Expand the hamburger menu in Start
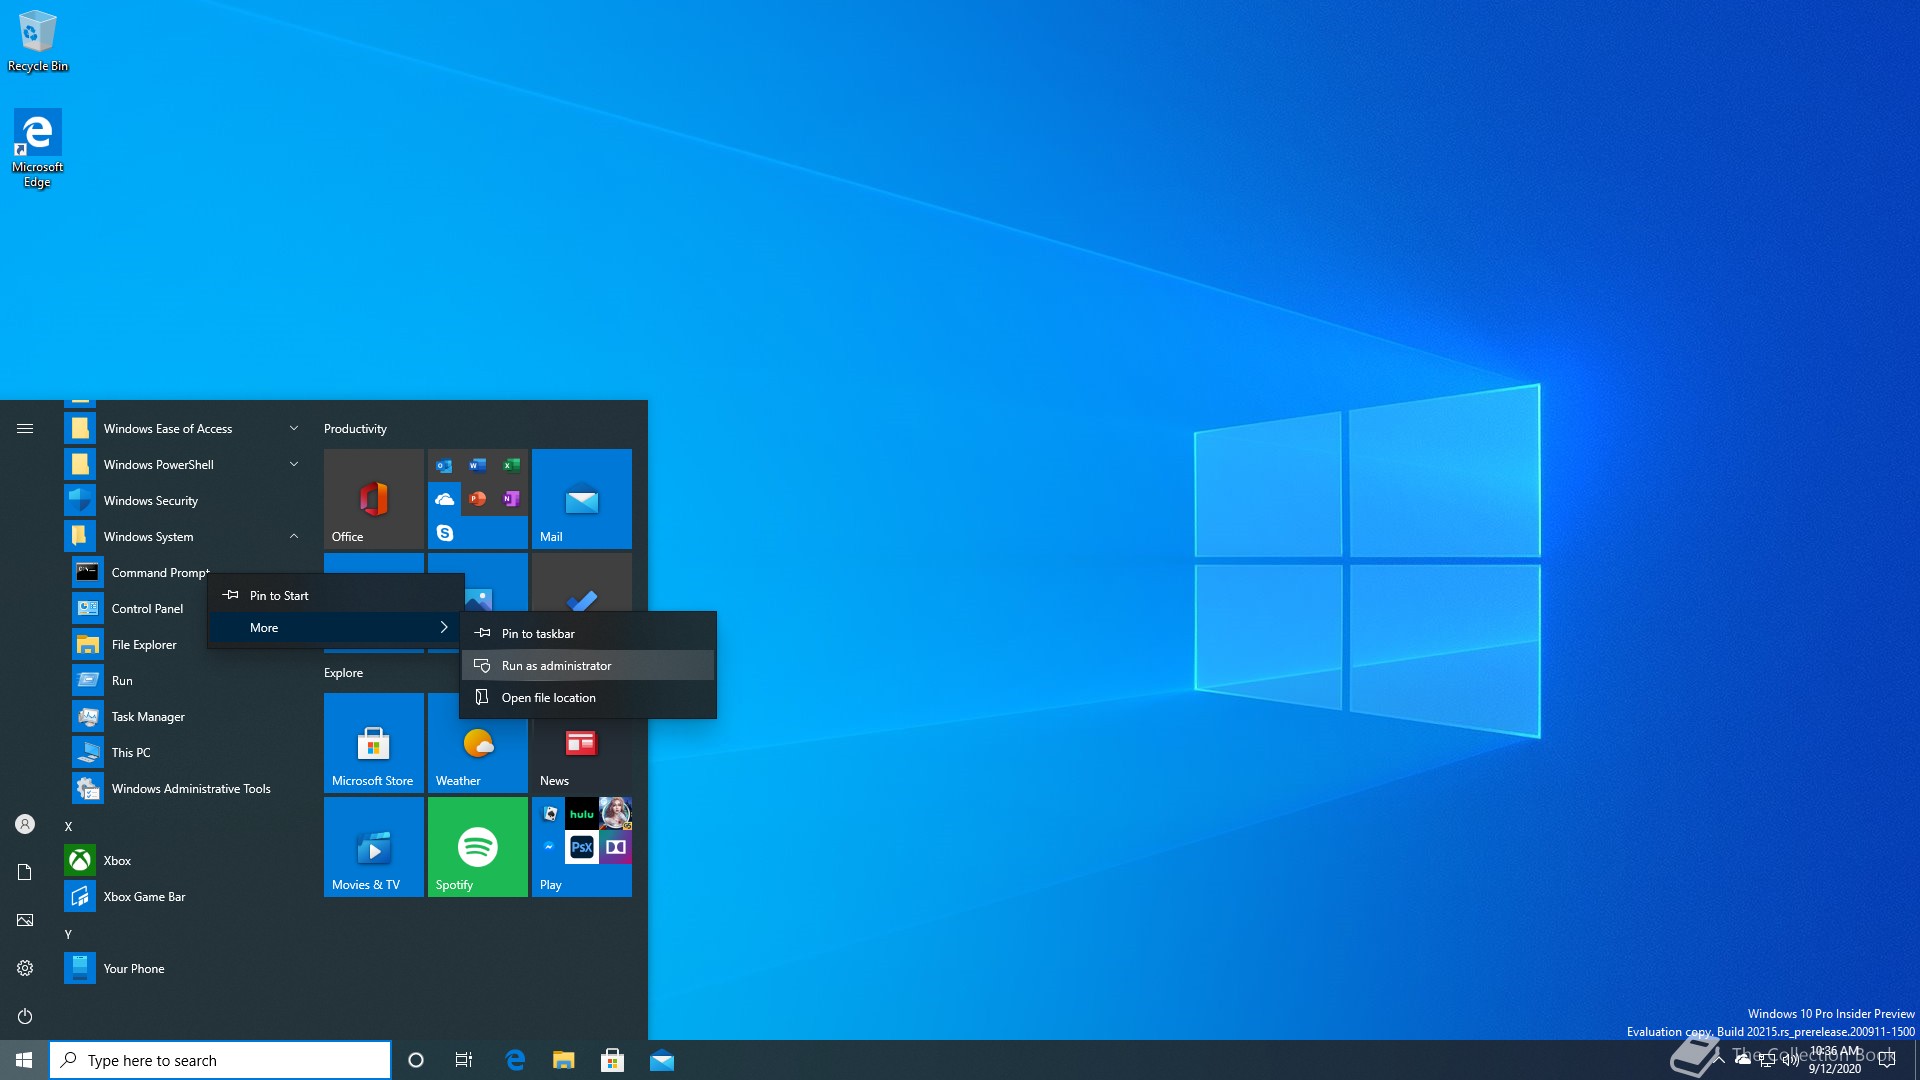Screen dimensions: 1920x1080 [25, 429]
